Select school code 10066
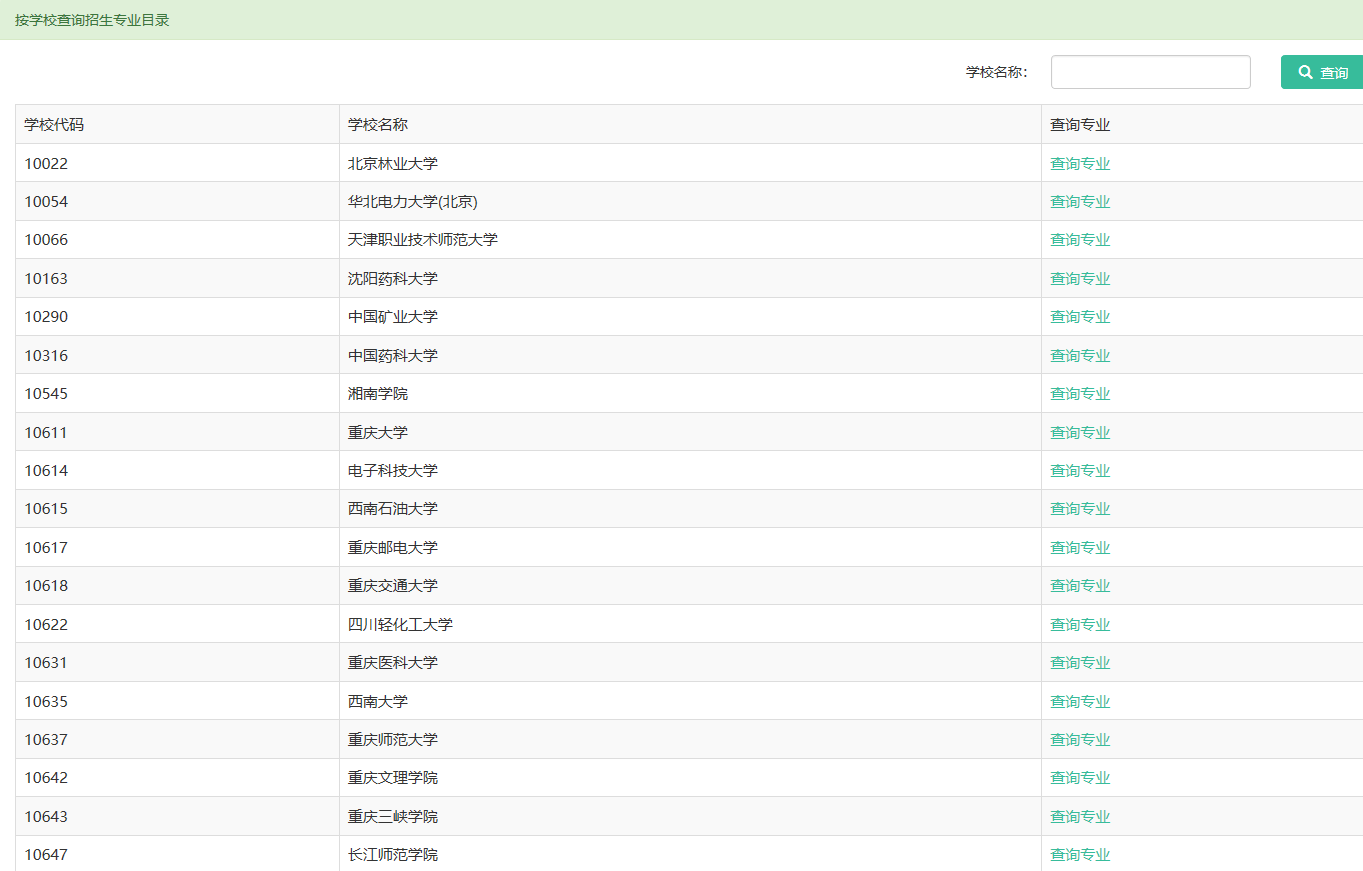The height and width of the screenshot is (871, 1363). tap(46, 240)
